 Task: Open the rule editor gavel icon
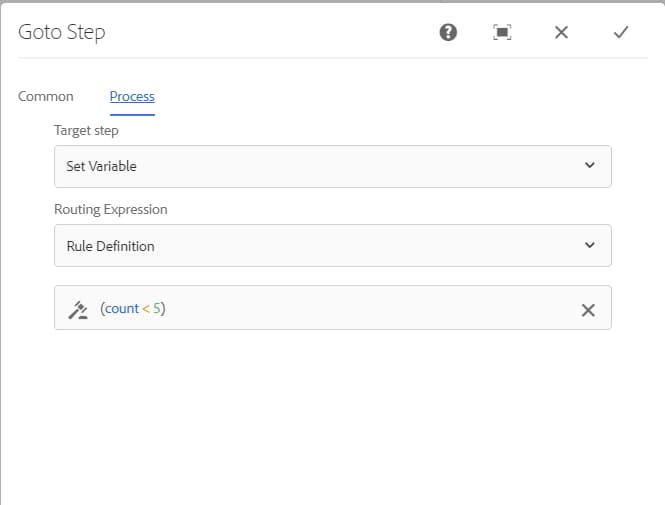tap(78, 309)
